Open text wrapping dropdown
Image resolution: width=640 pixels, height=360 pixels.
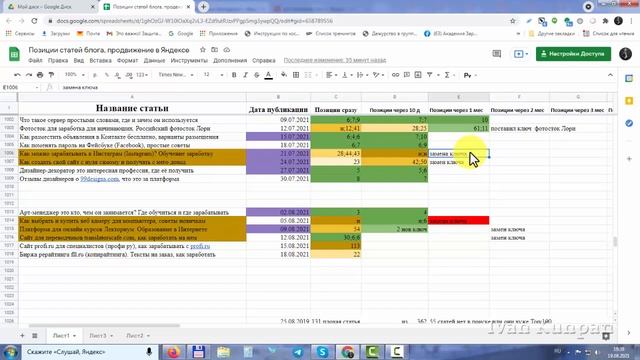pyautogui.click(x=362, y=75)
